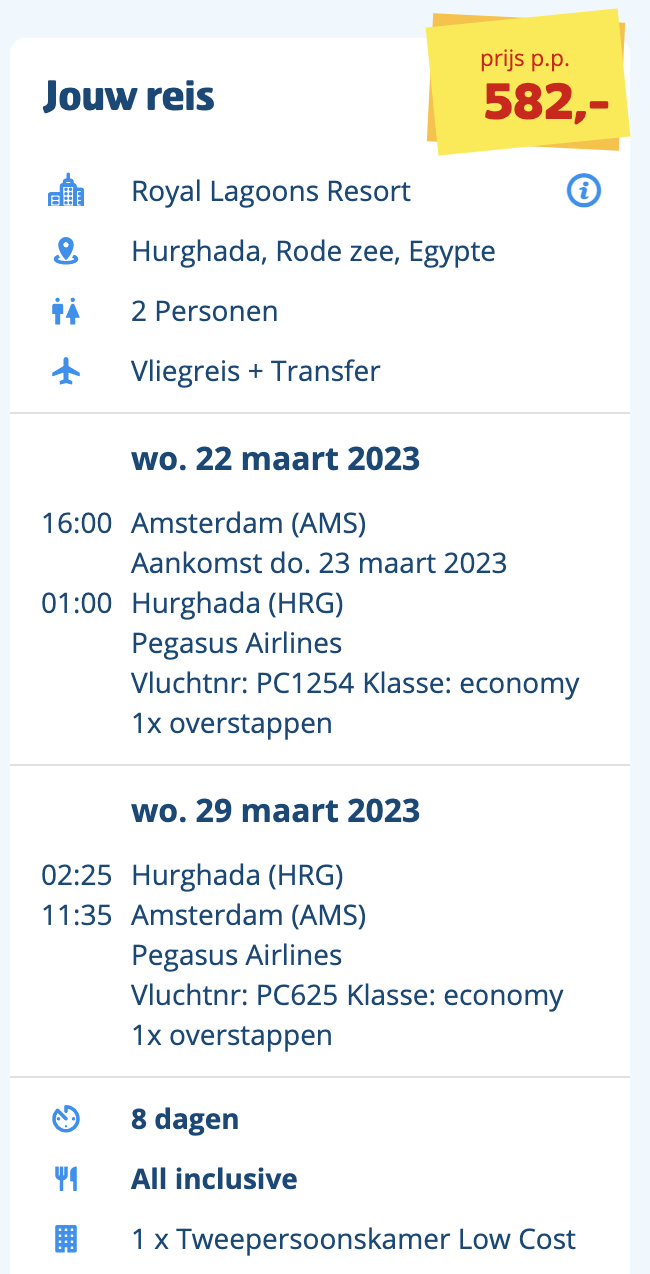Click the hotel building icon

coord(66,191)
